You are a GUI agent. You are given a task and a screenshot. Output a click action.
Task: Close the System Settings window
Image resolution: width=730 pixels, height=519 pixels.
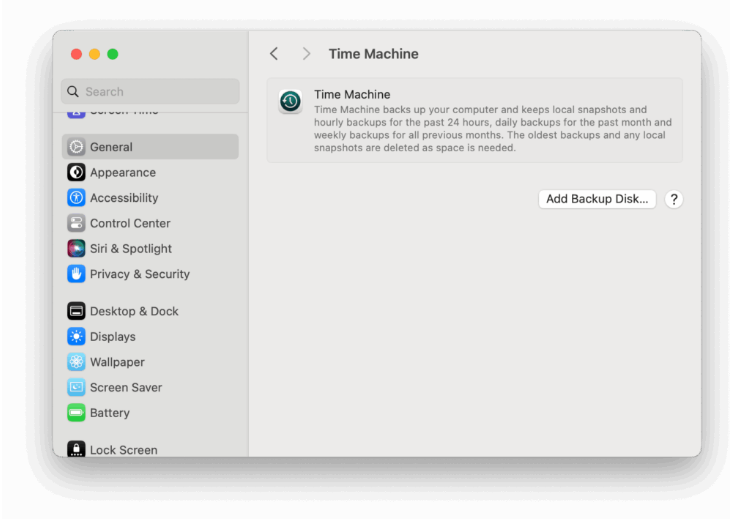click(76, 54)
